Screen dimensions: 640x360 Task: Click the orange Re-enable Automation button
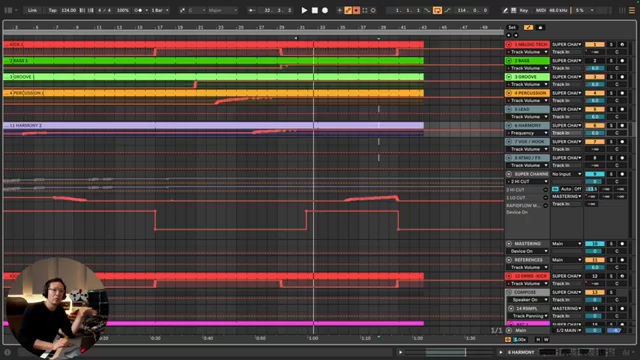pos(356,10)
